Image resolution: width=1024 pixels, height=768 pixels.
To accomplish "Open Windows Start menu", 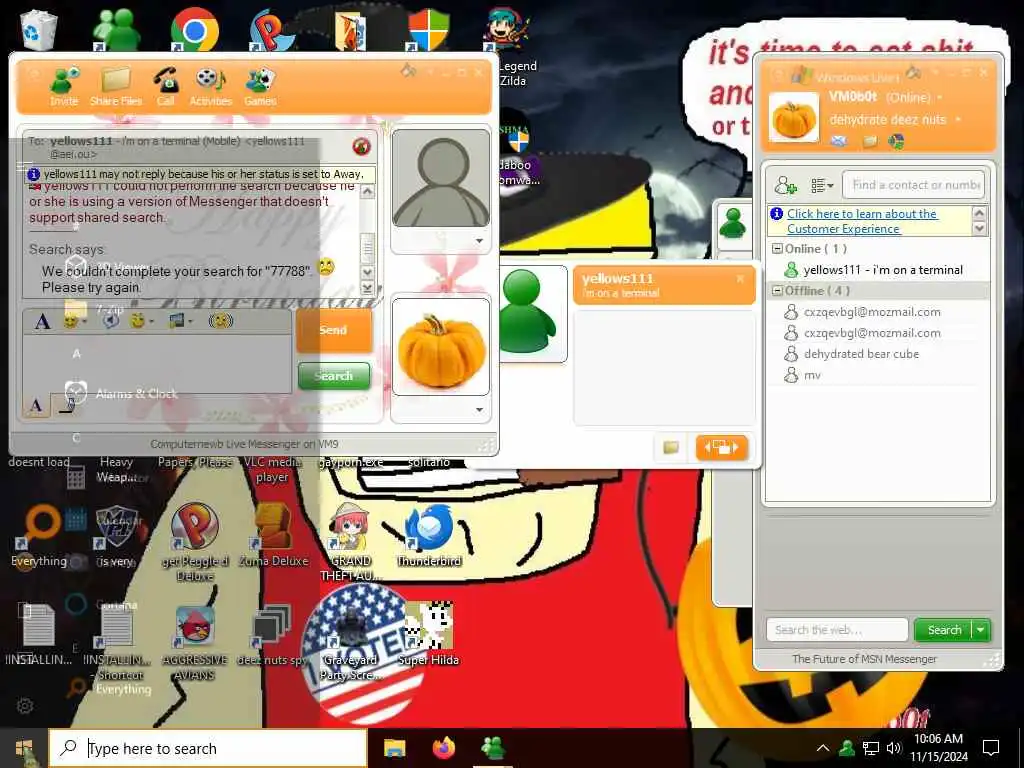I will 24,748.
